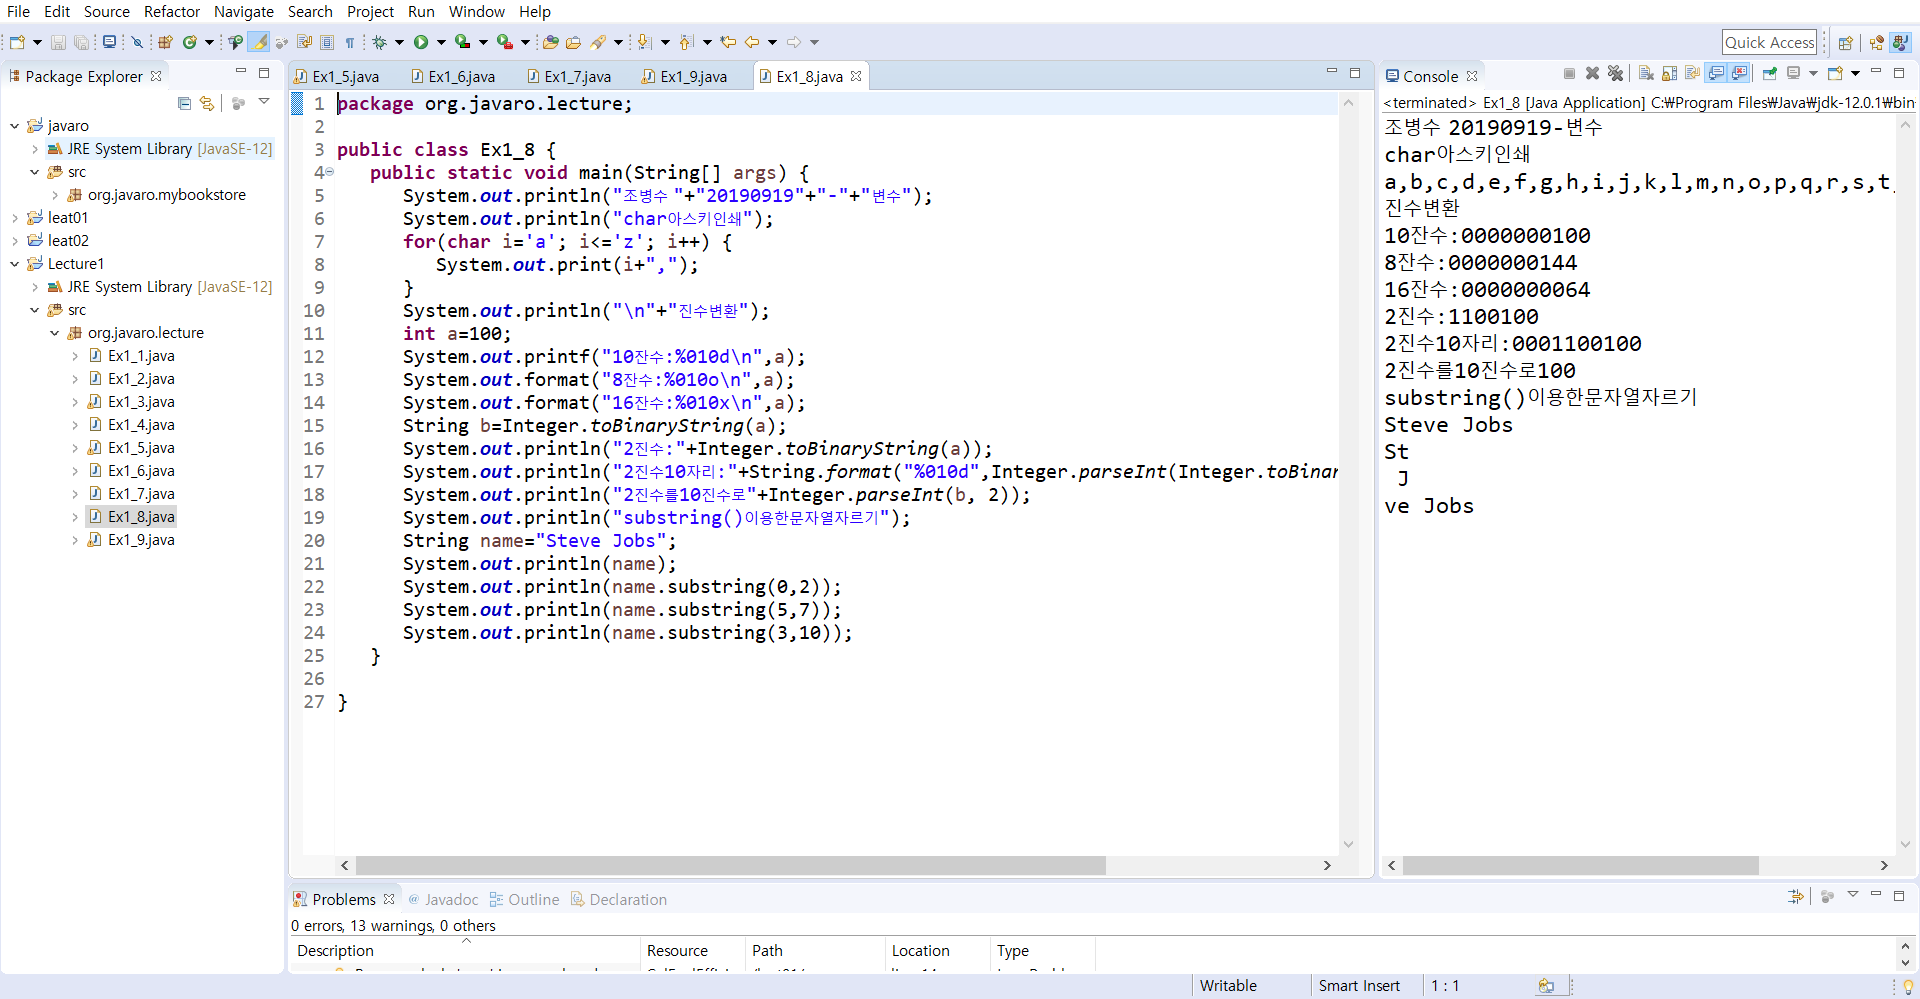Click Remove All Terminated Launches icon
1920x999 pixels.
(1615, 73)
